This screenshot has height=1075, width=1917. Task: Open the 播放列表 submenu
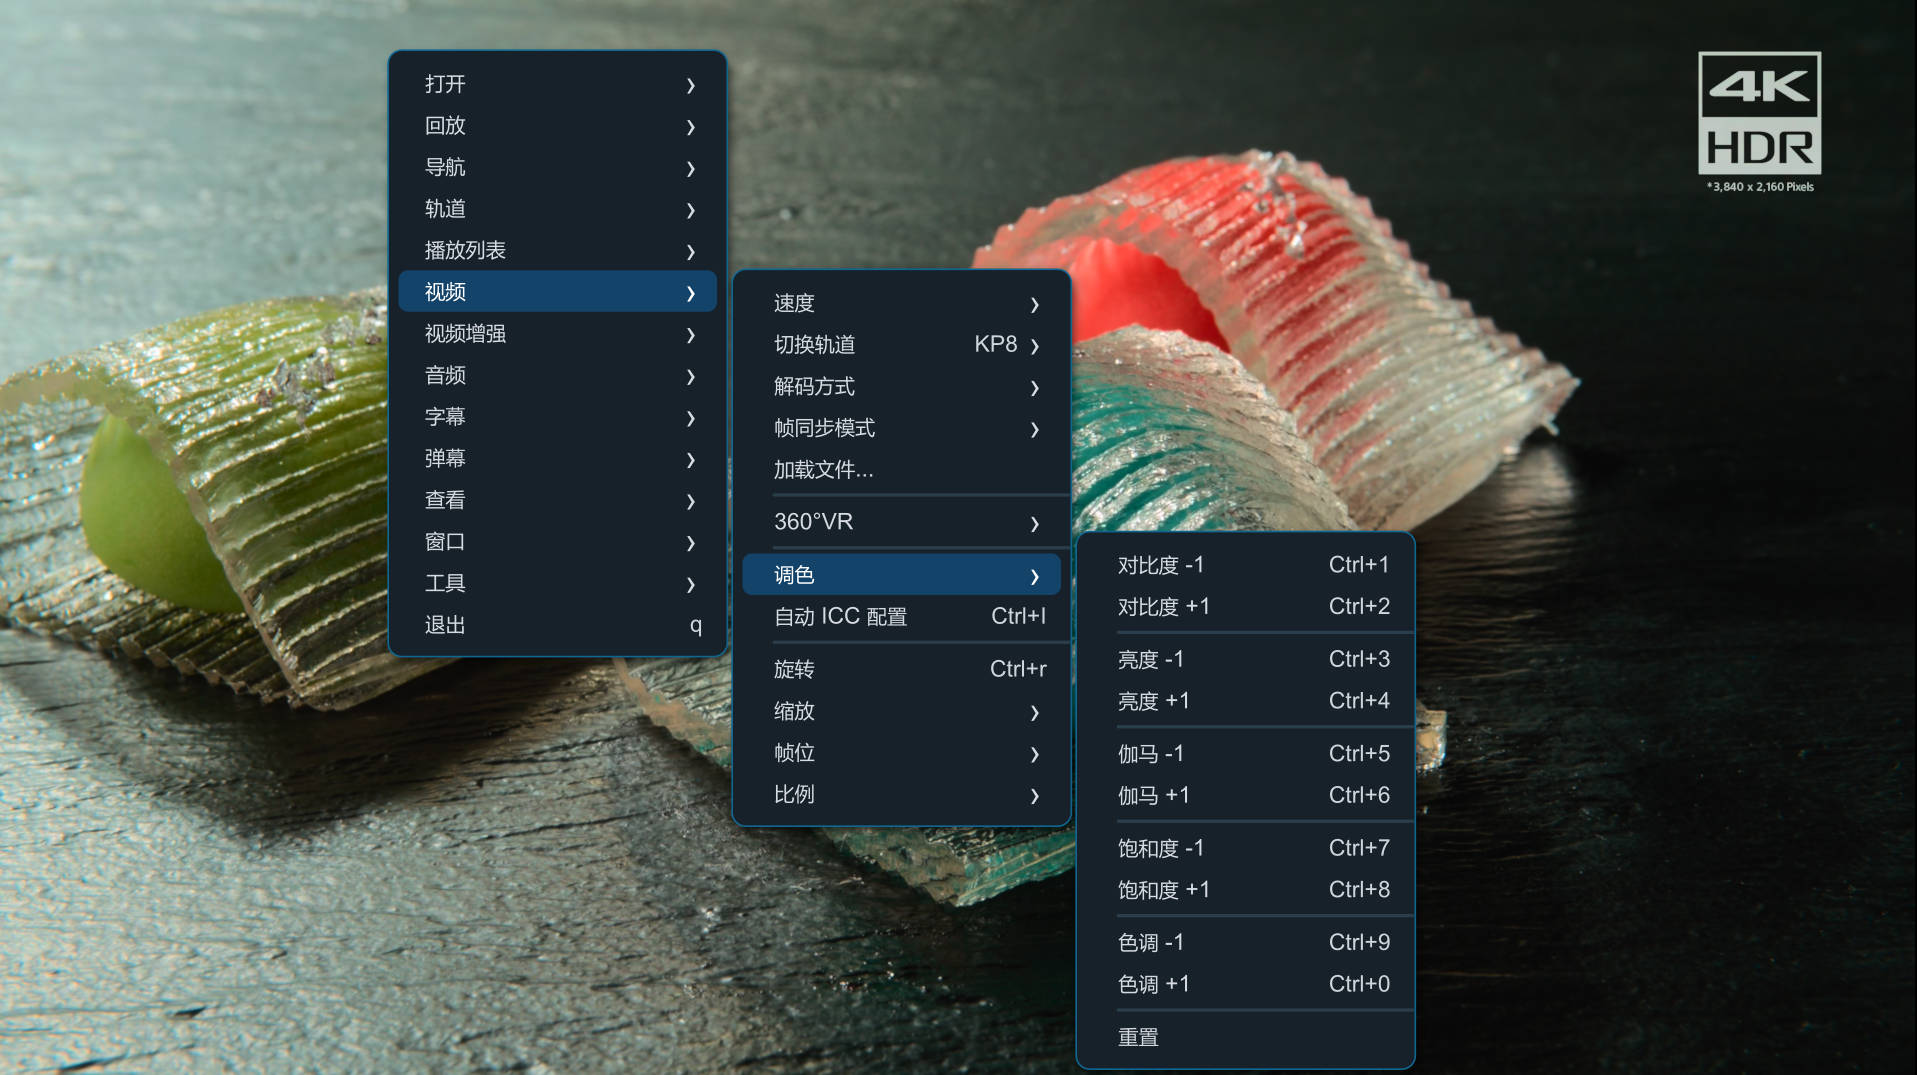tap(557, 250)
